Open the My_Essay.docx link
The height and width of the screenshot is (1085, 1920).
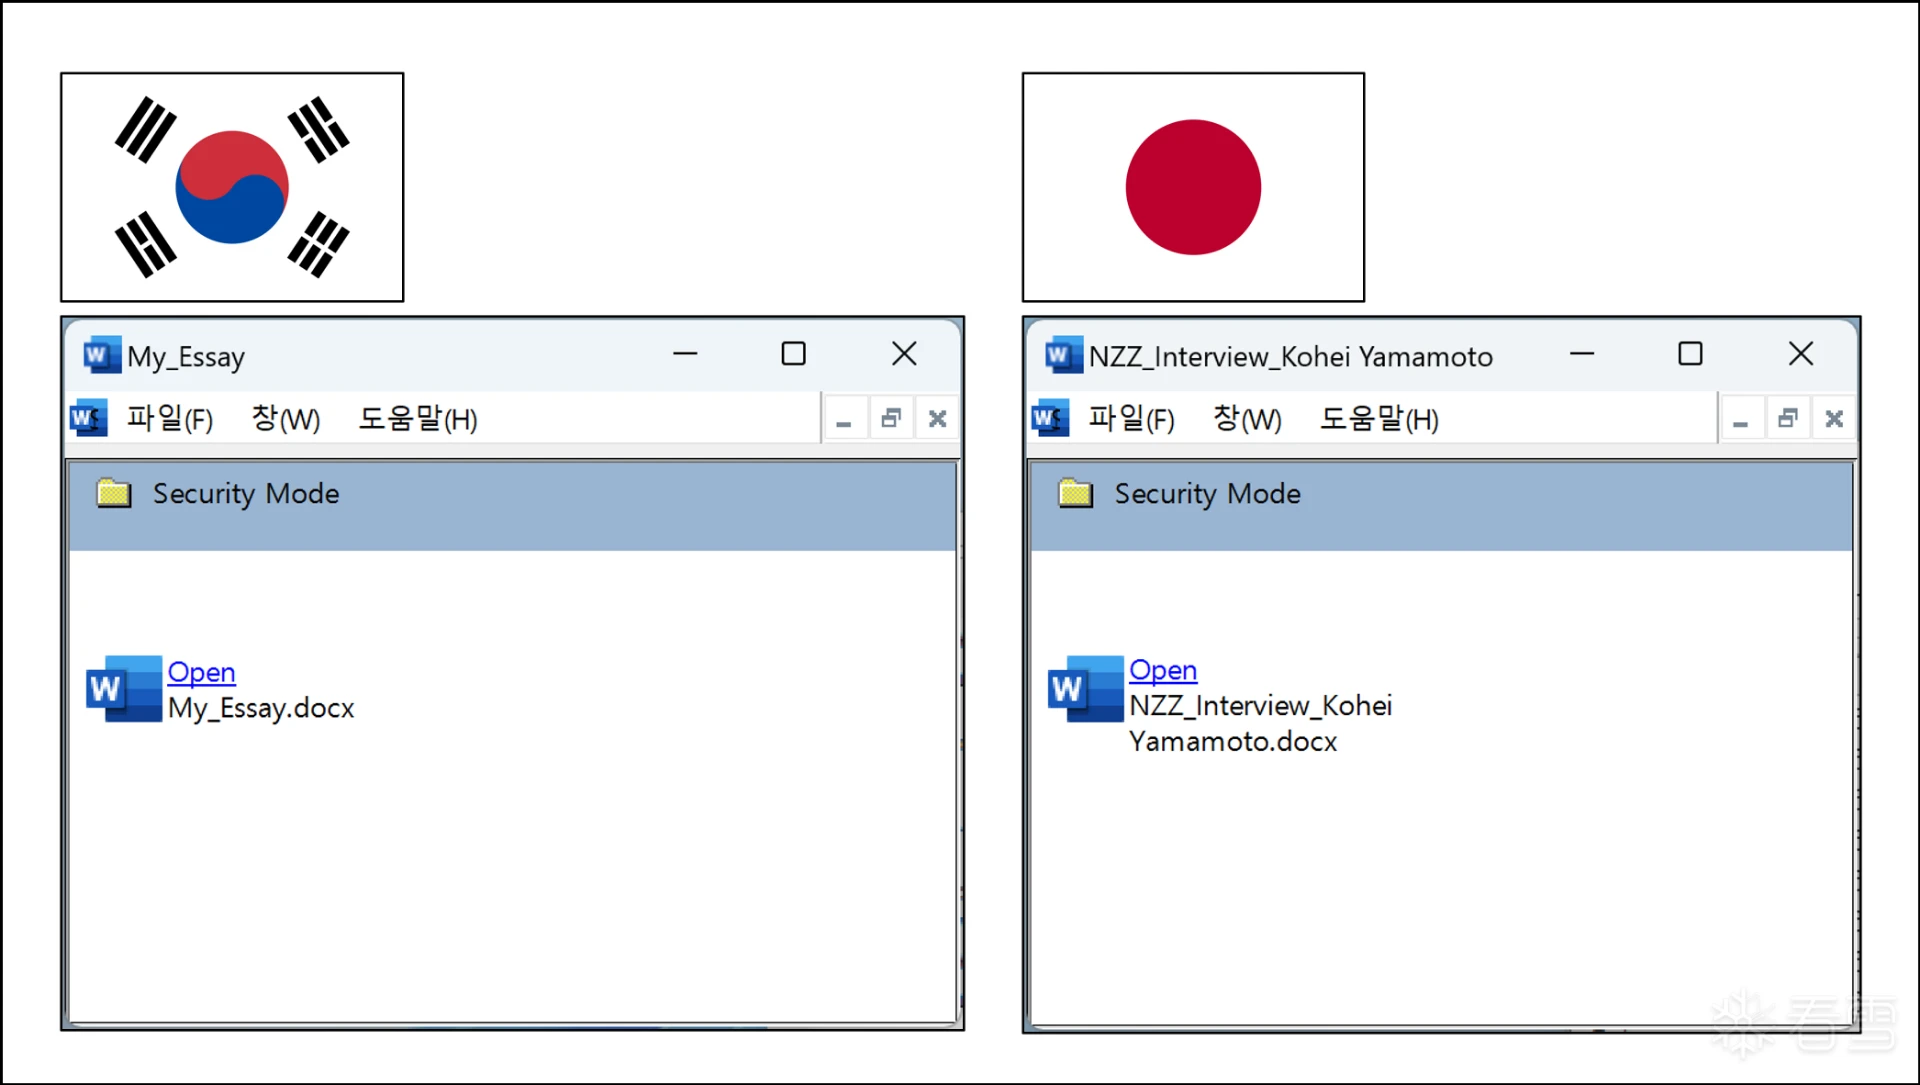(x=201, y=672)
